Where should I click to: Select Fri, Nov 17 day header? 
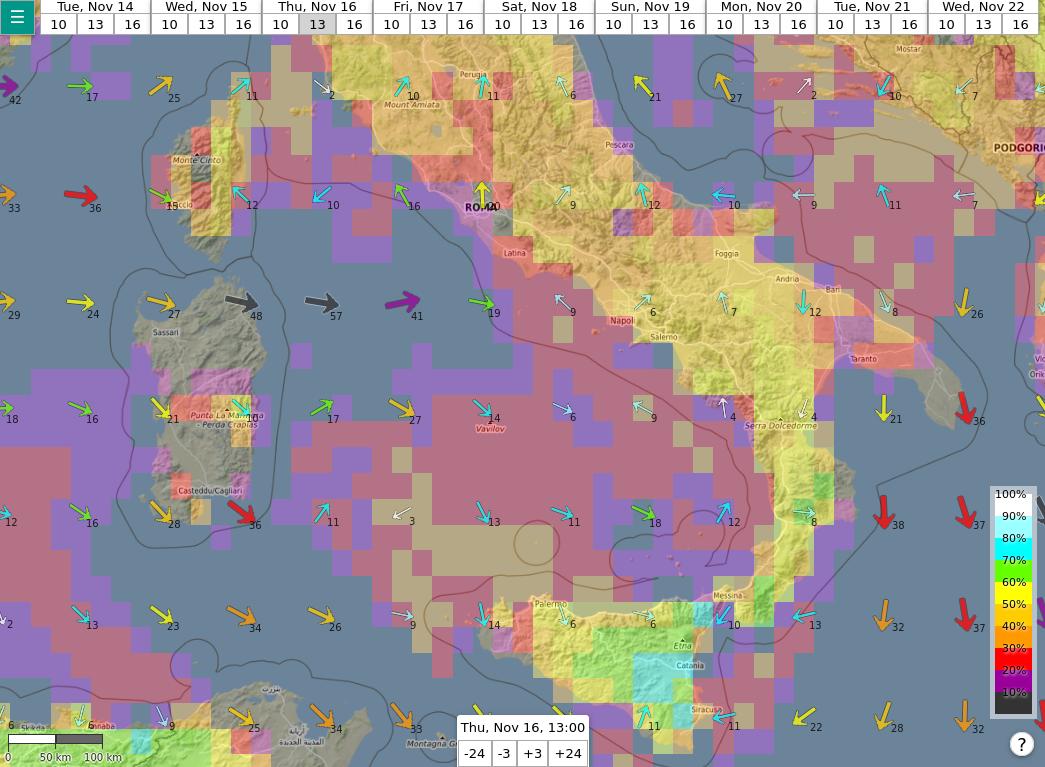pyautogui.click(x=428, y=7)
